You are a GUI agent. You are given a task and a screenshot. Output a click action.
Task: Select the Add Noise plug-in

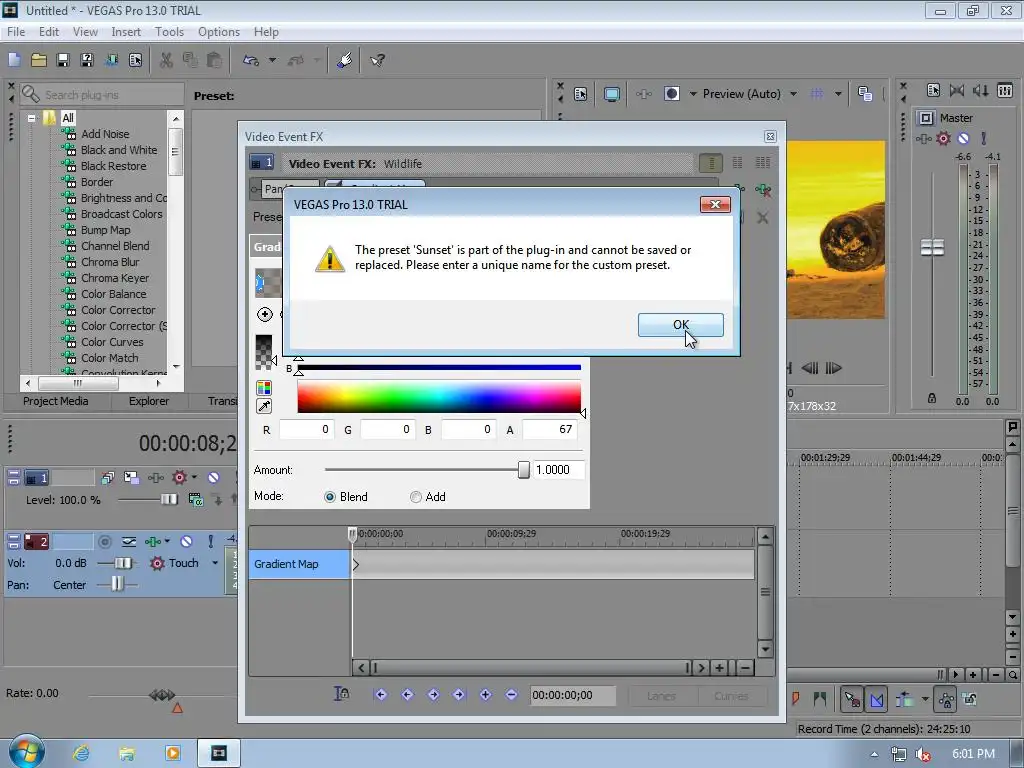104,134
